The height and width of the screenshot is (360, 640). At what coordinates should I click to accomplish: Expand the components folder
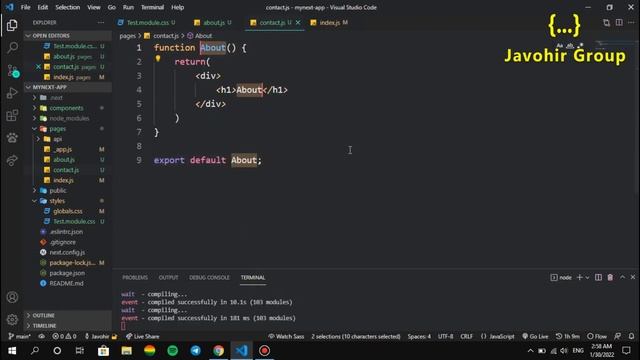66,108
